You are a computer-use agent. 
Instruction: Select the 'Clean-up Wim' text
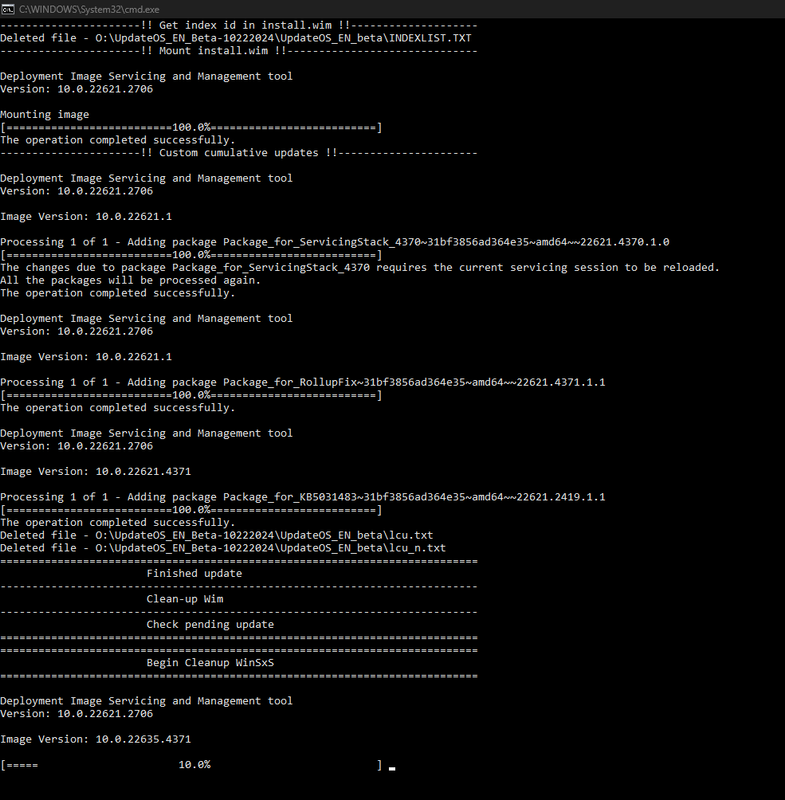[185, 599]
